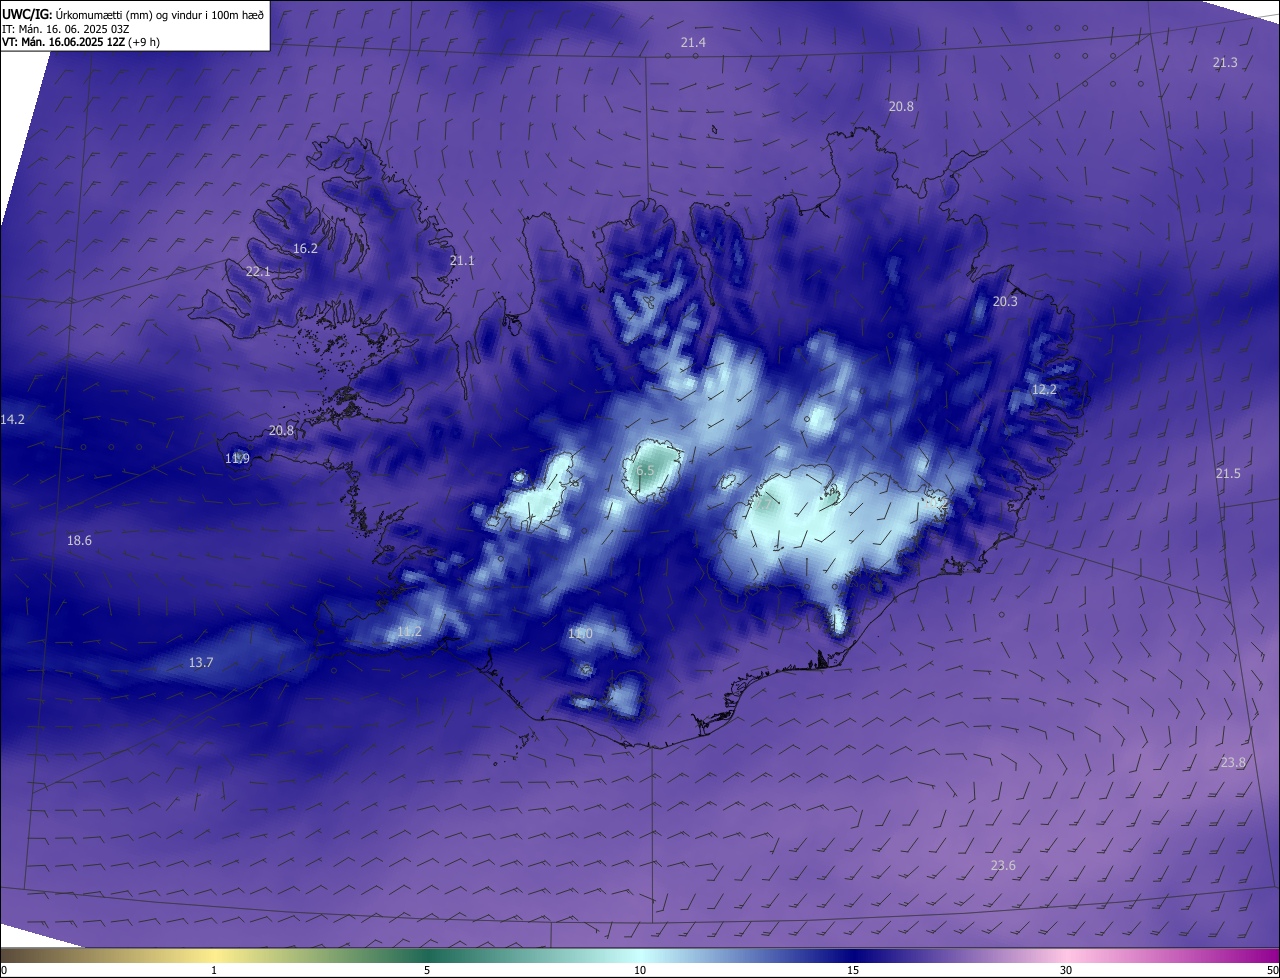Viewport: 1280px width, 978px height.
Task: Click the 'IT: Mán. 16. 06. 2025 03Z' line
Action: click(x=66, y=29)
